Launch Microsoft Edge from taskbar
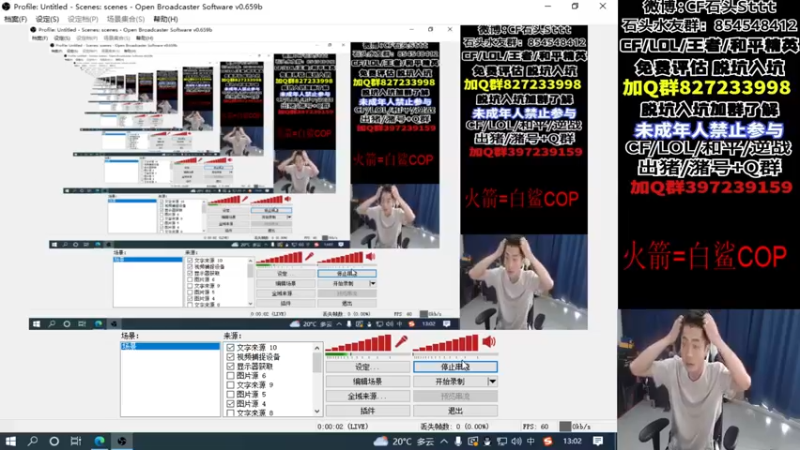This screenshot has width=800, height=450. [x=99, y=441]
